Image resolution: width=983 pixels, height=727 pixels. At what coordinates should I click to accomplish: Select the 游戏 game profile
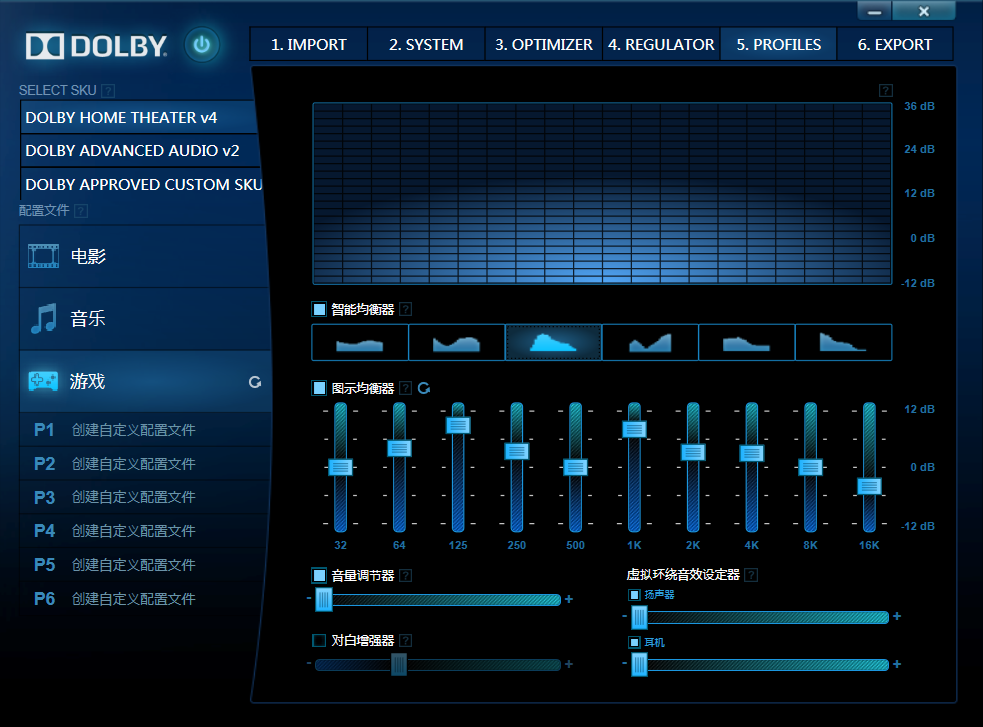click(145, 381)
